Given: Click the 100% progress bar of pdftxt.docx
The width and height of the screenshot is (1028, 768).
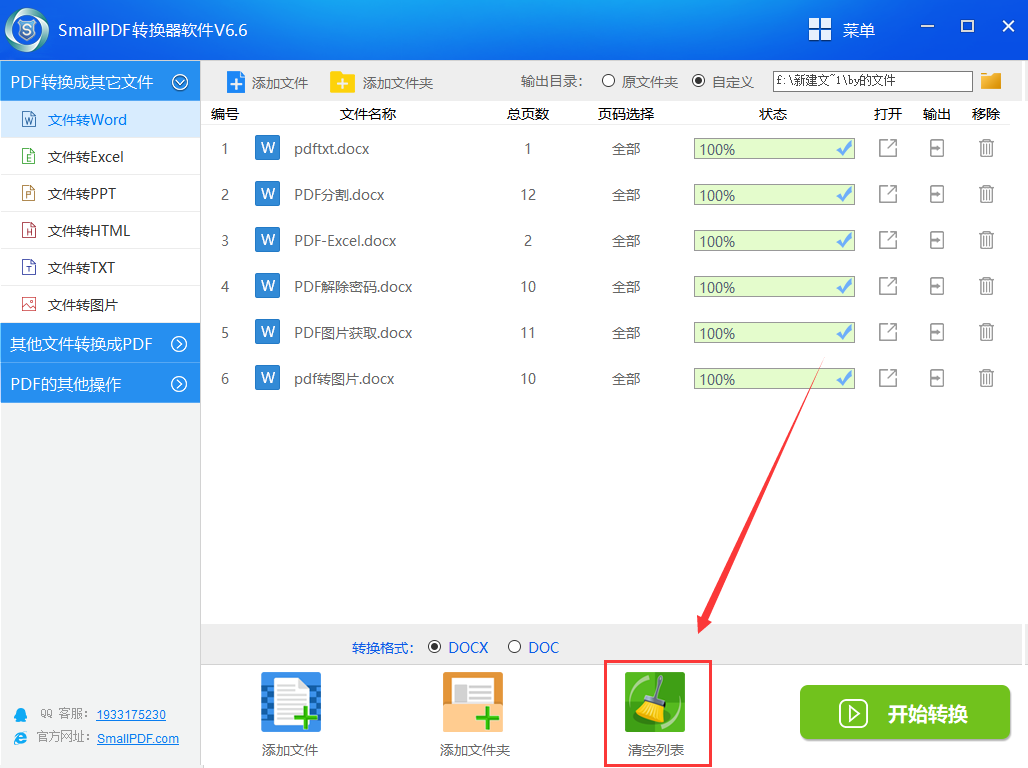Looking at the screenshot, I should click(774, 149).
